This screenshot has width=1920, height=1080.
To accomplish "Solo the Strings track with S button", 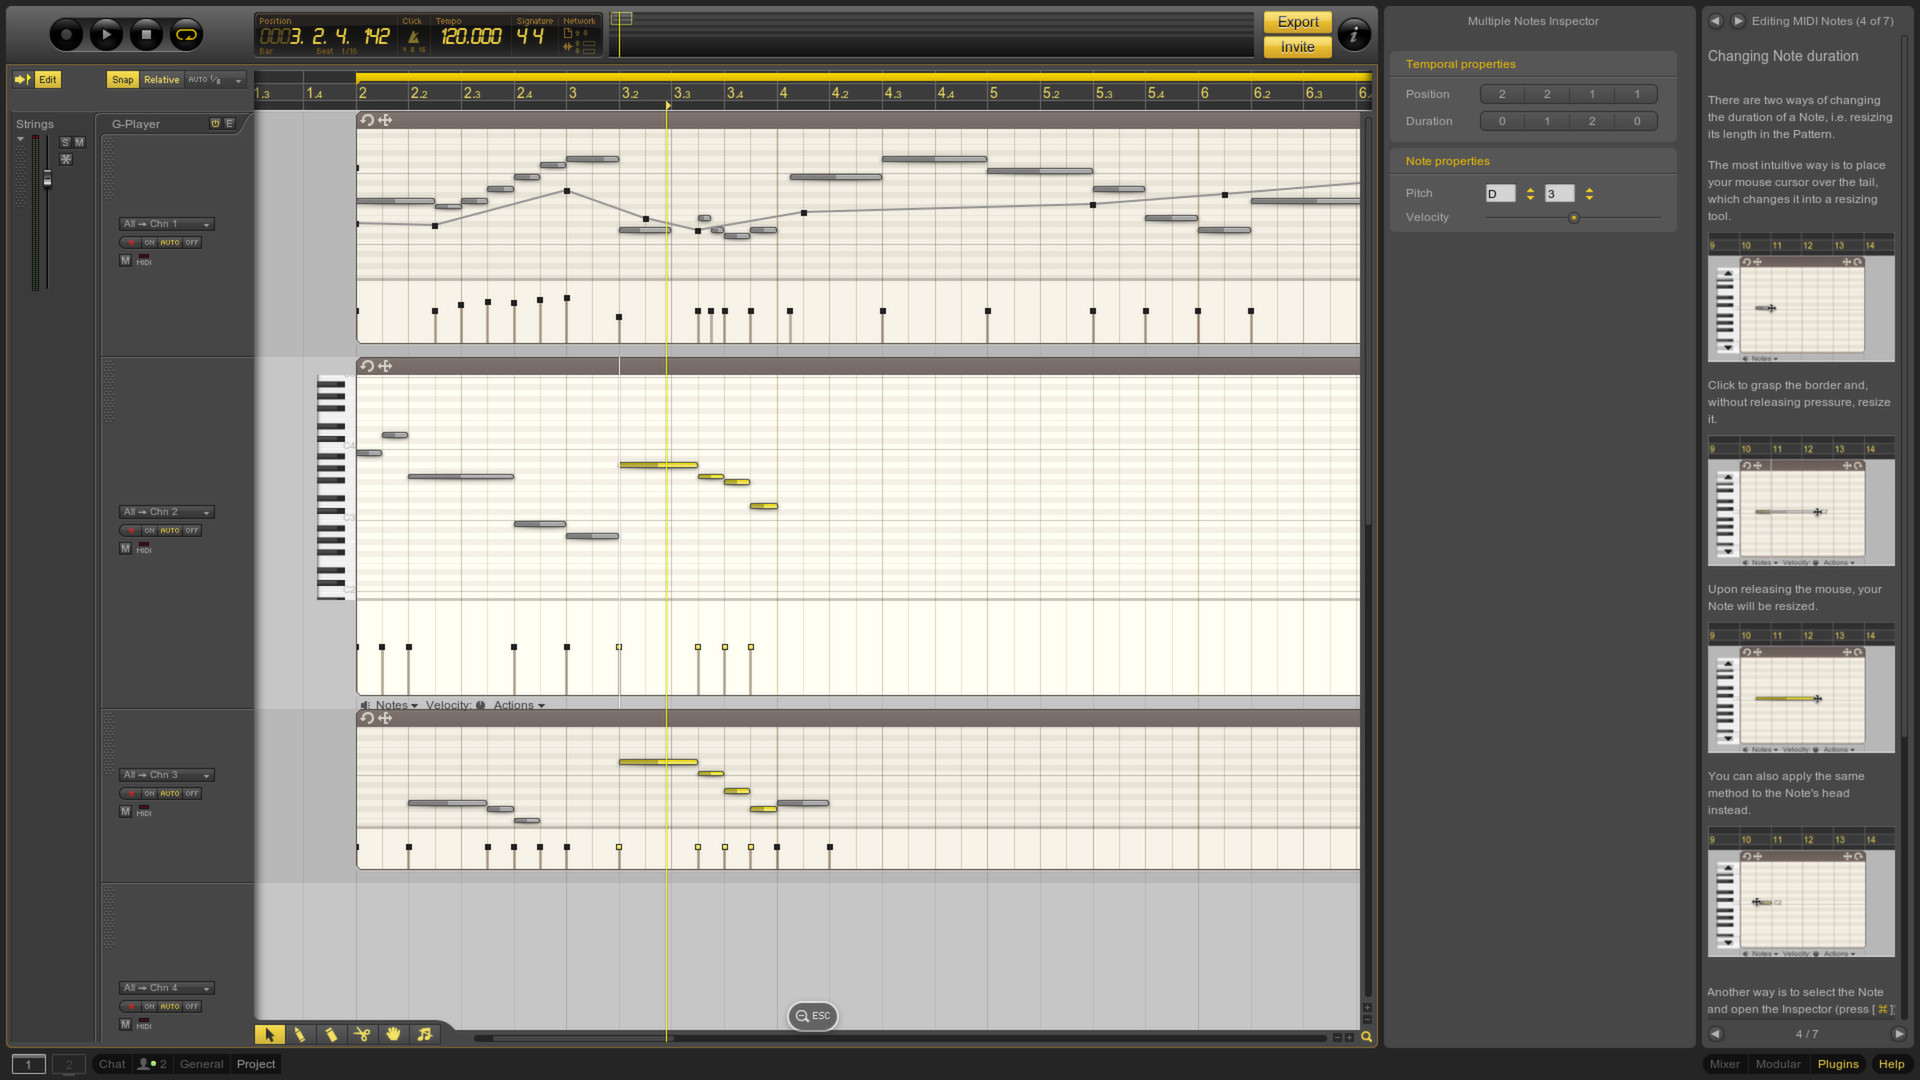I will click(64, 142).
